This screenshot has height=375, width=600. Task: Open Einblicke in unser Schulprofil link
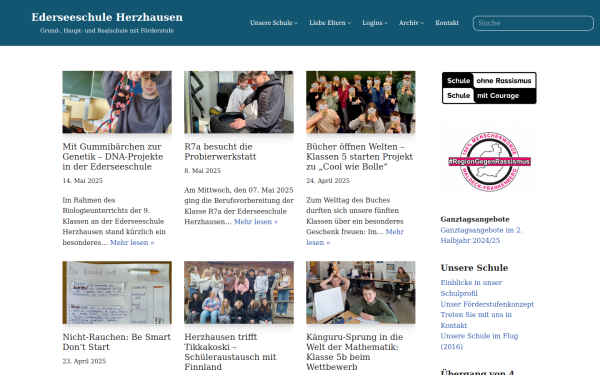click(471, 288)
